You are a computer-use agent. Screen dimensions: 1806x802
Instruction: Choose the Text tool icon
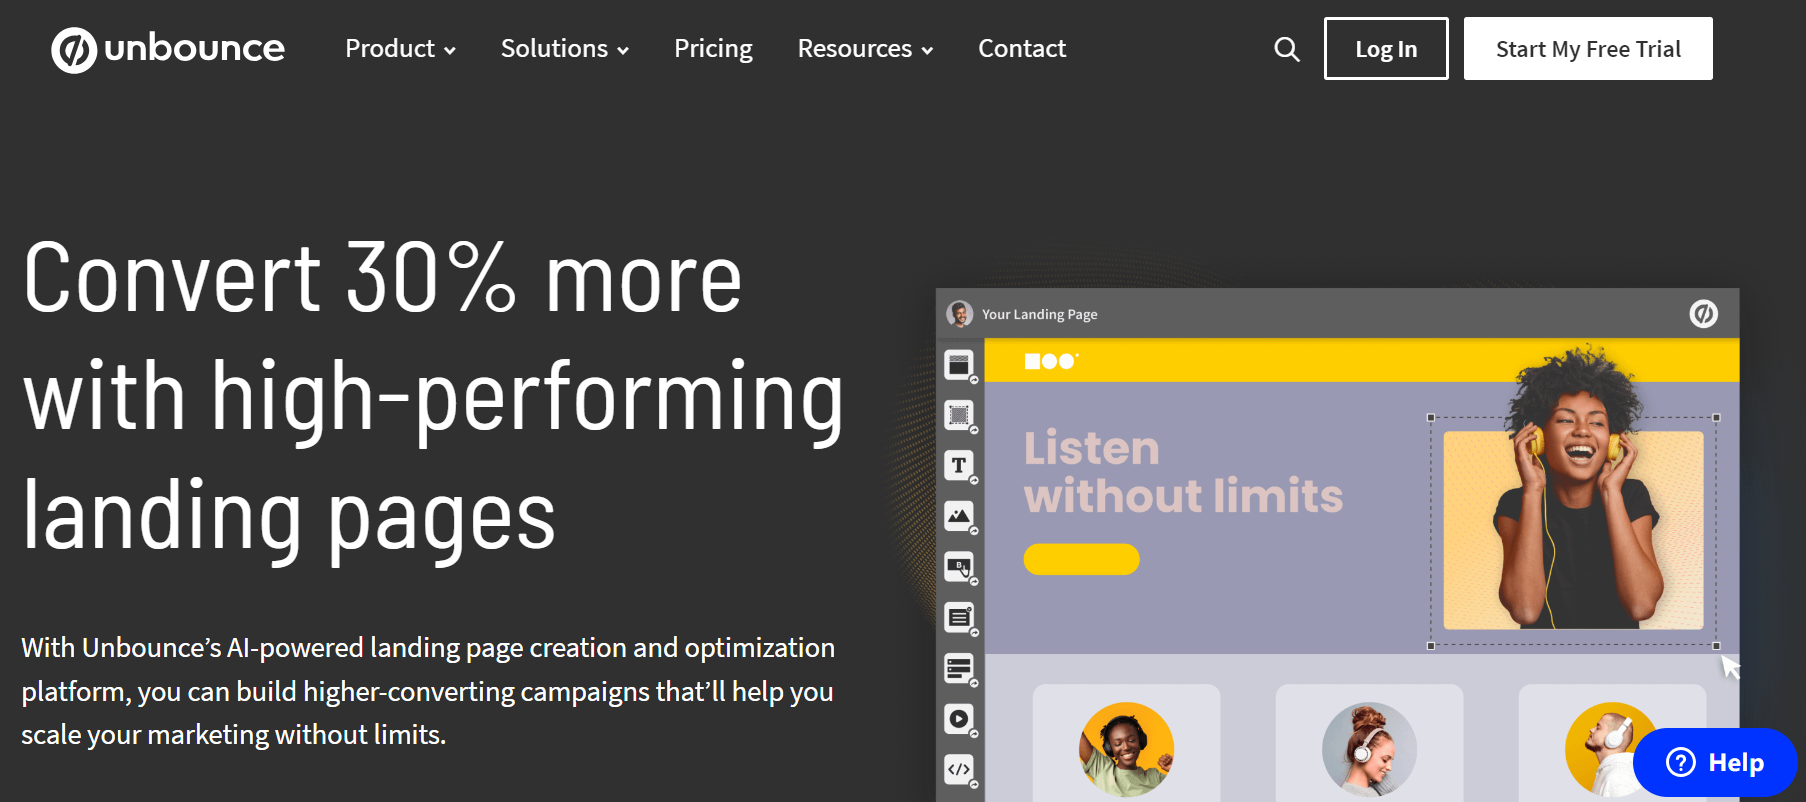pos(959,465)
